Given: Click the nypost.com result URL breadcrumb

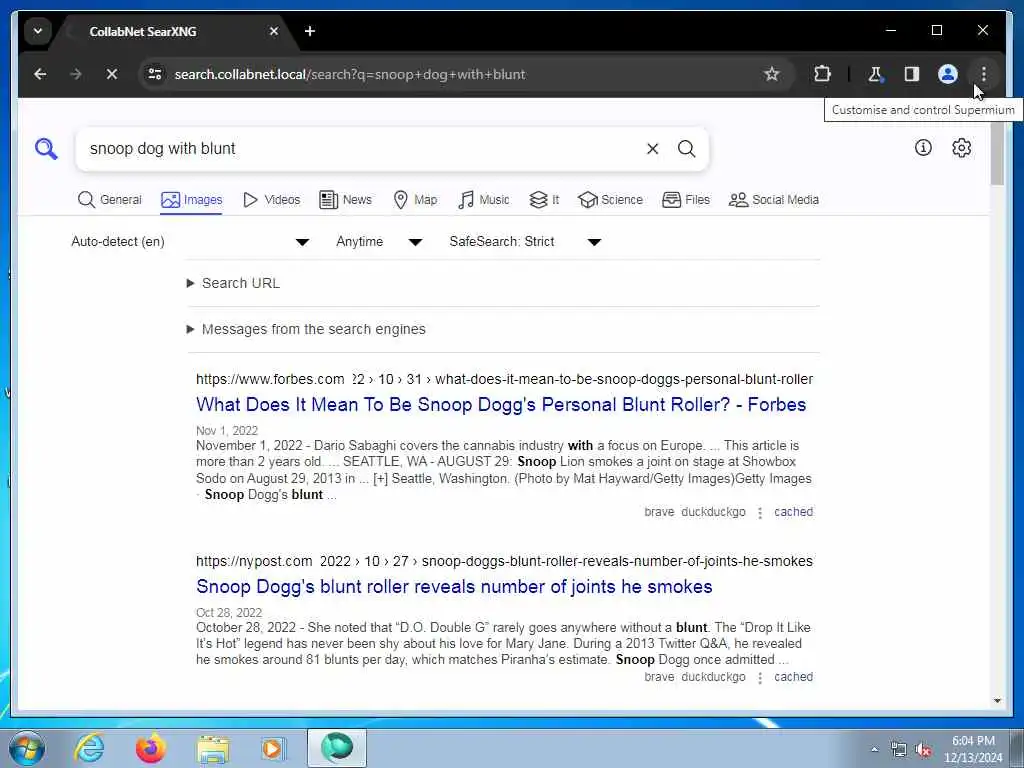Looking at the screenshot, I should [504, 562].
